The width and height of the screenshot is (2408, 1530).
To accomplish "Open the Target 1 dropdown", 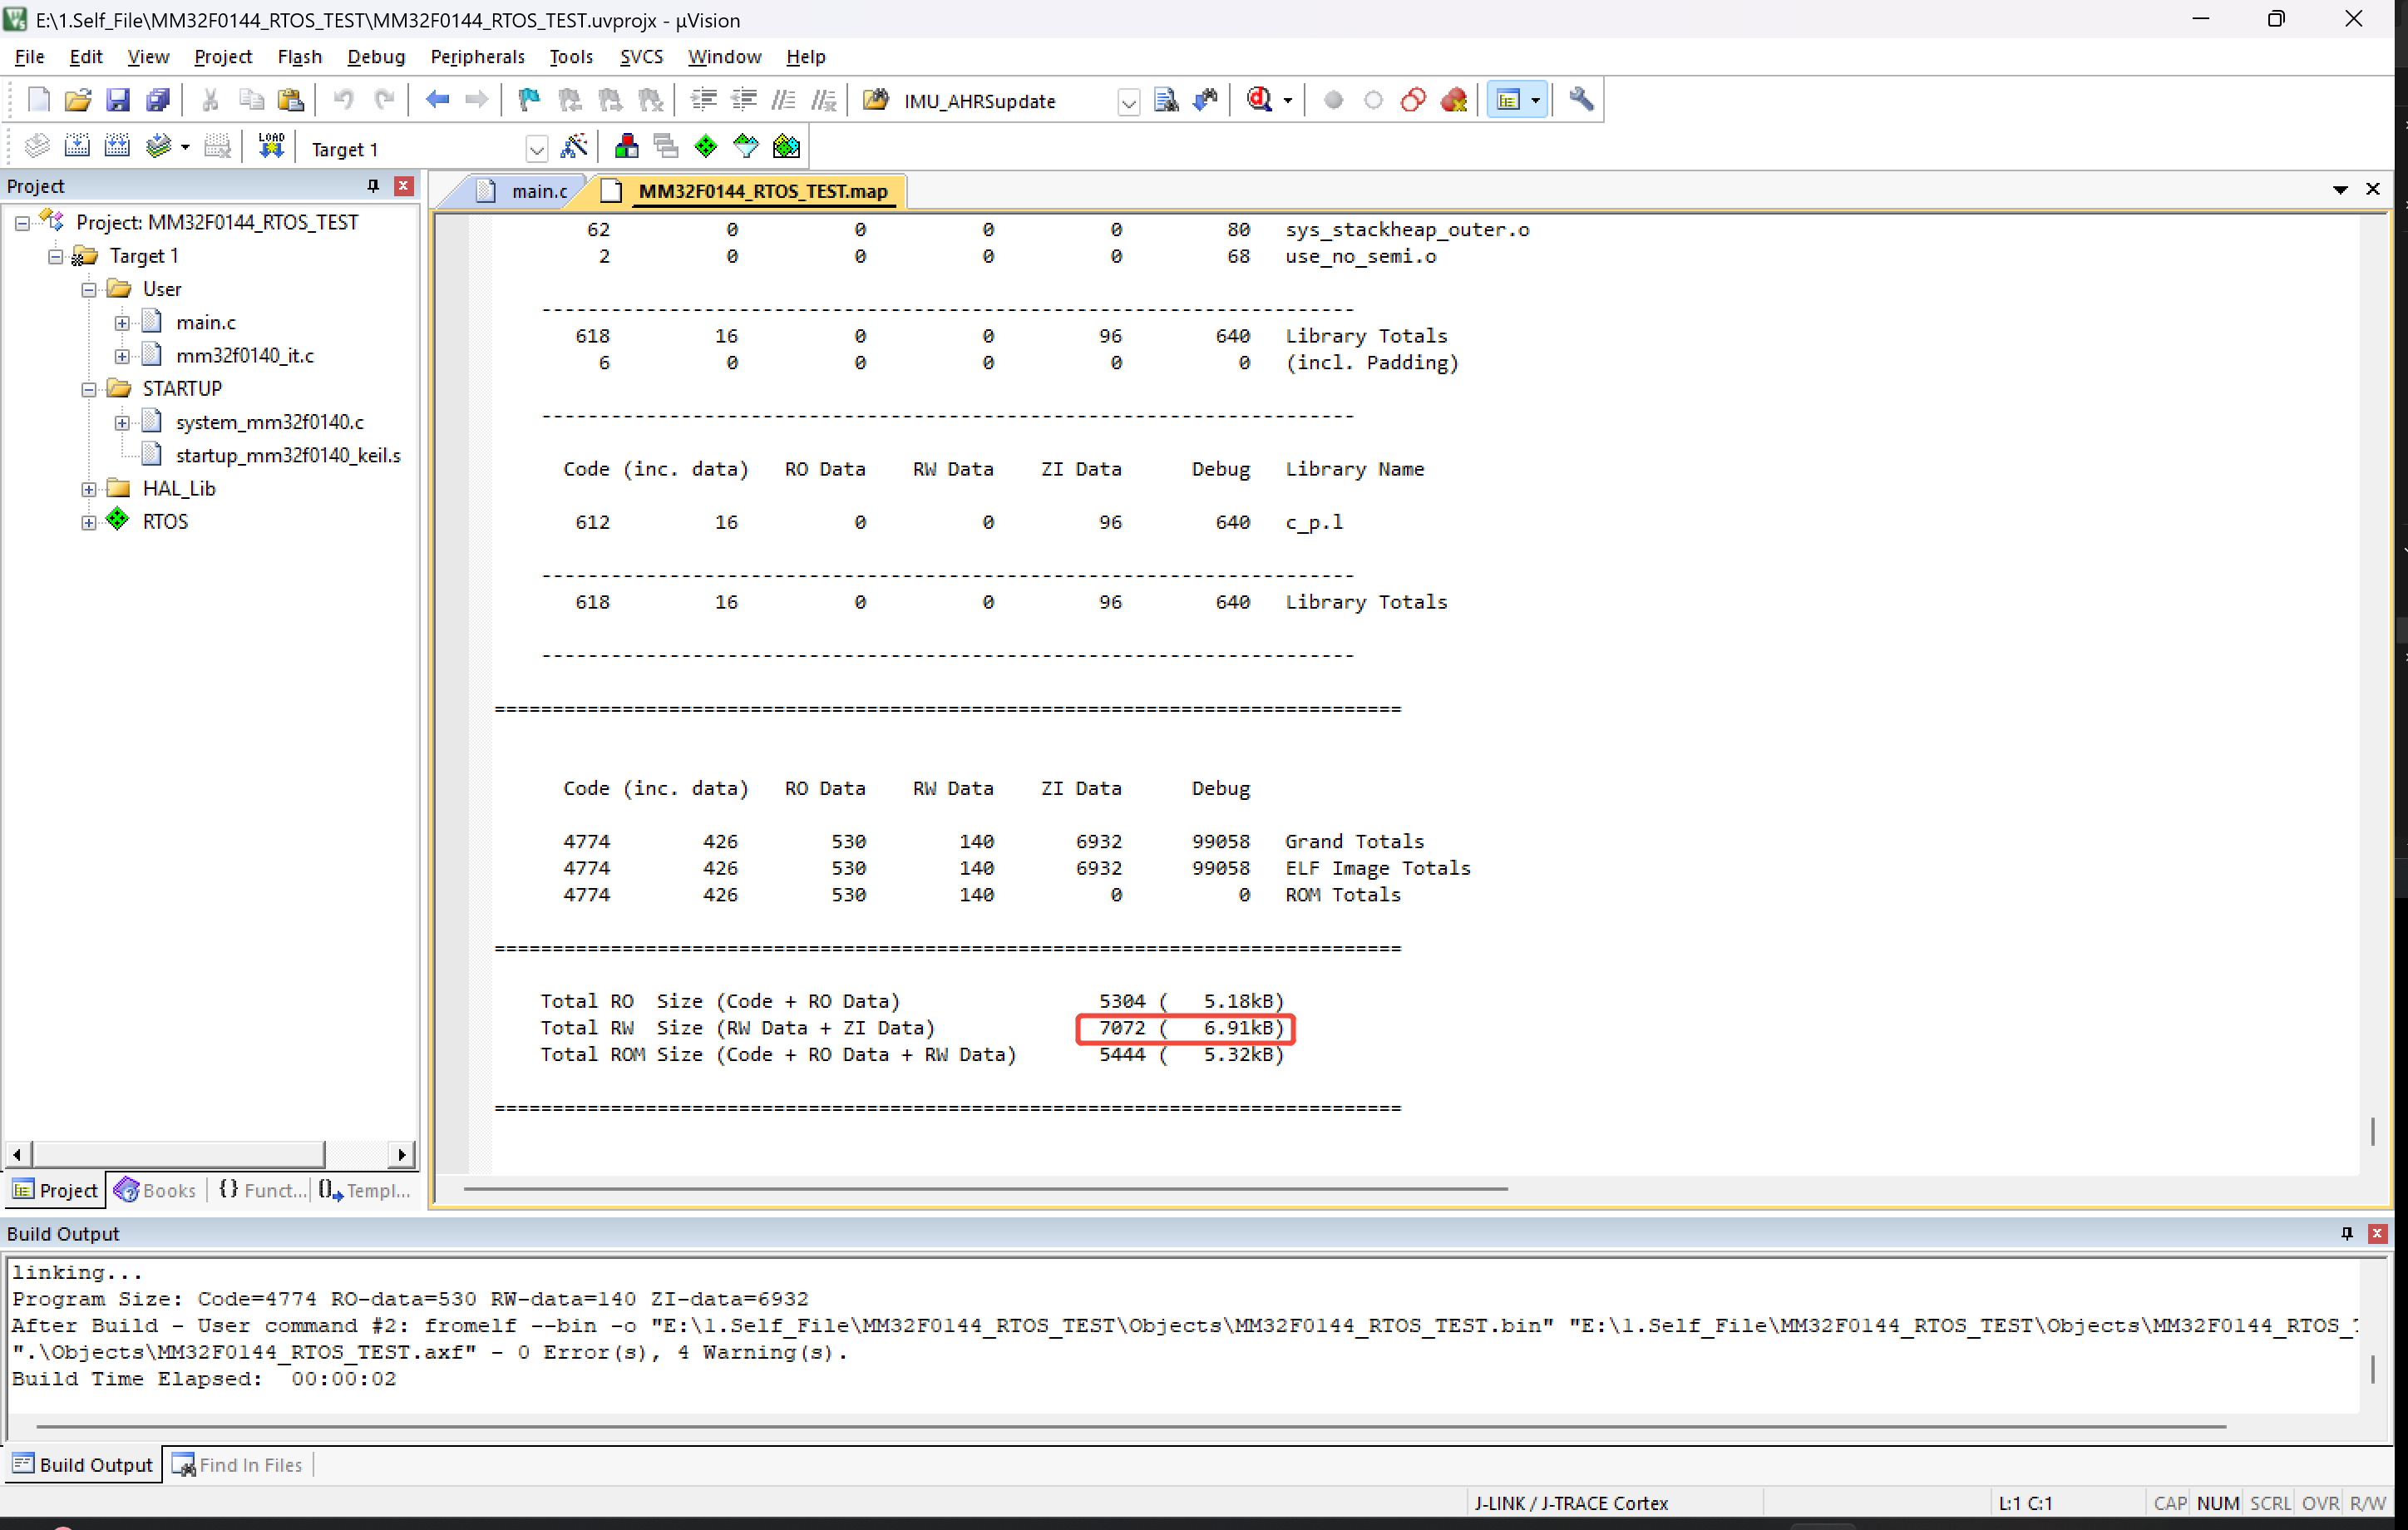I will pyautogui.click(x=537, y=150).
